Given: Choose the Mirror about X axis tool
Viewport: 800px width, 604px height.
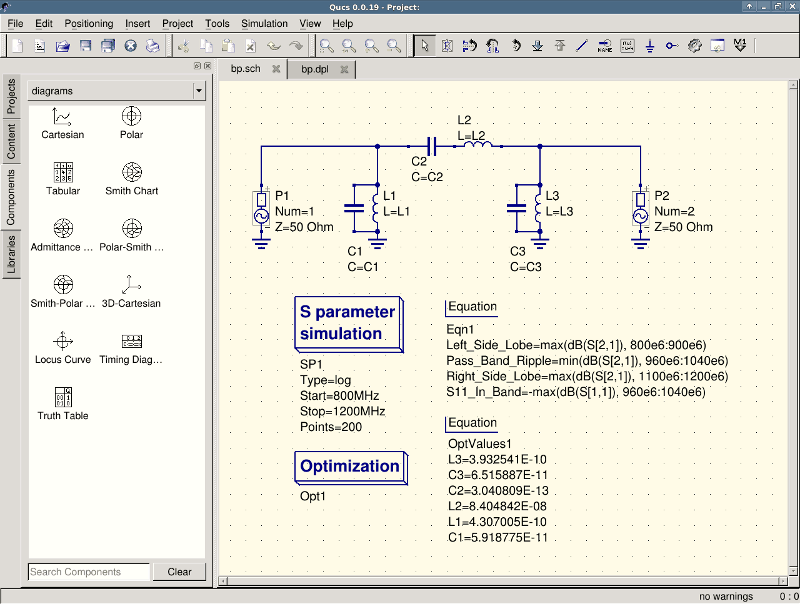Looking at the screenshot, I should pyautogui.click(x=469, y=46).
